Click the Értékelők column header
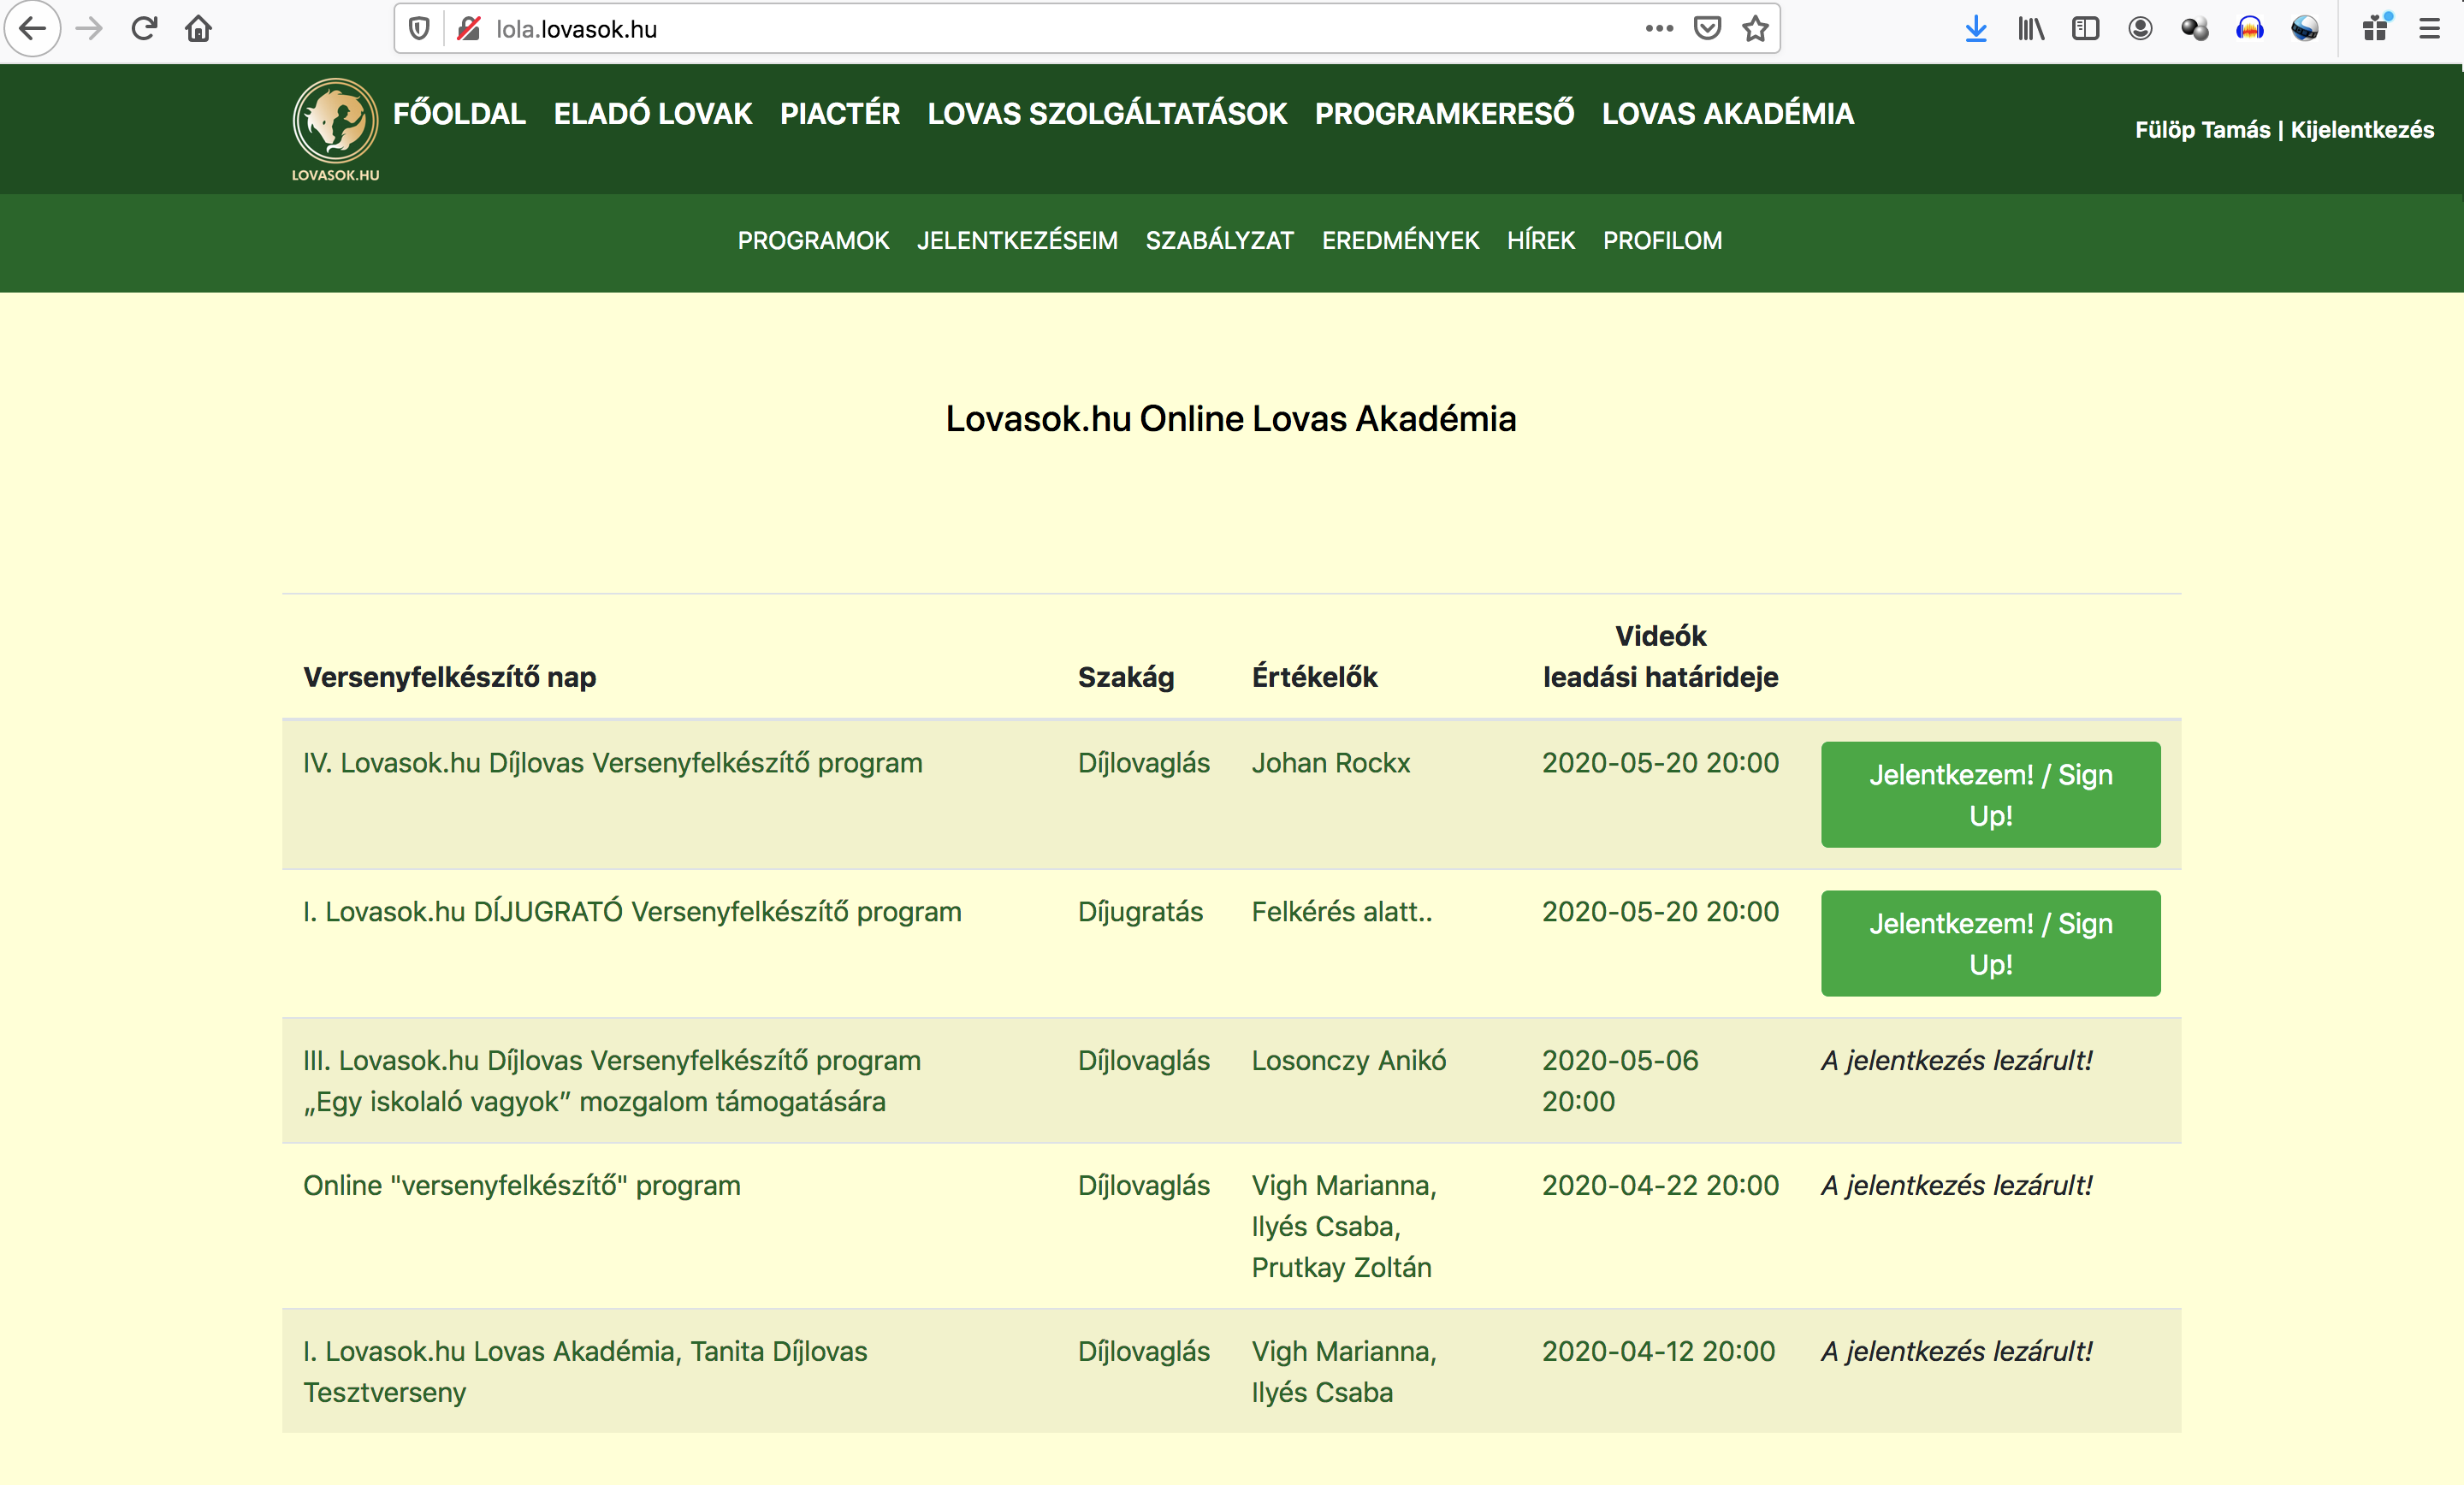 point(1314,678)
